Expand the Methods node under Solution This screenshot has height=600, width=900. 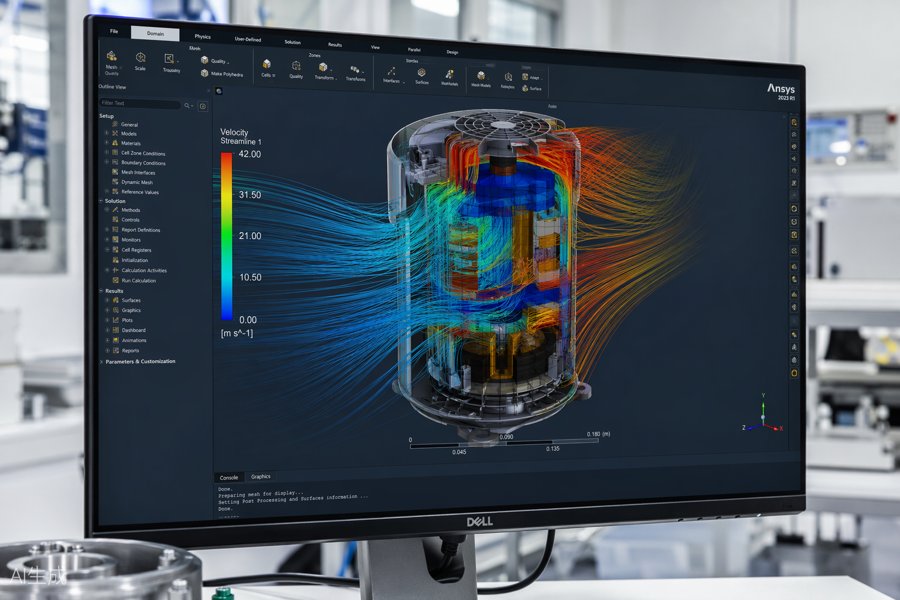point(107,210)
